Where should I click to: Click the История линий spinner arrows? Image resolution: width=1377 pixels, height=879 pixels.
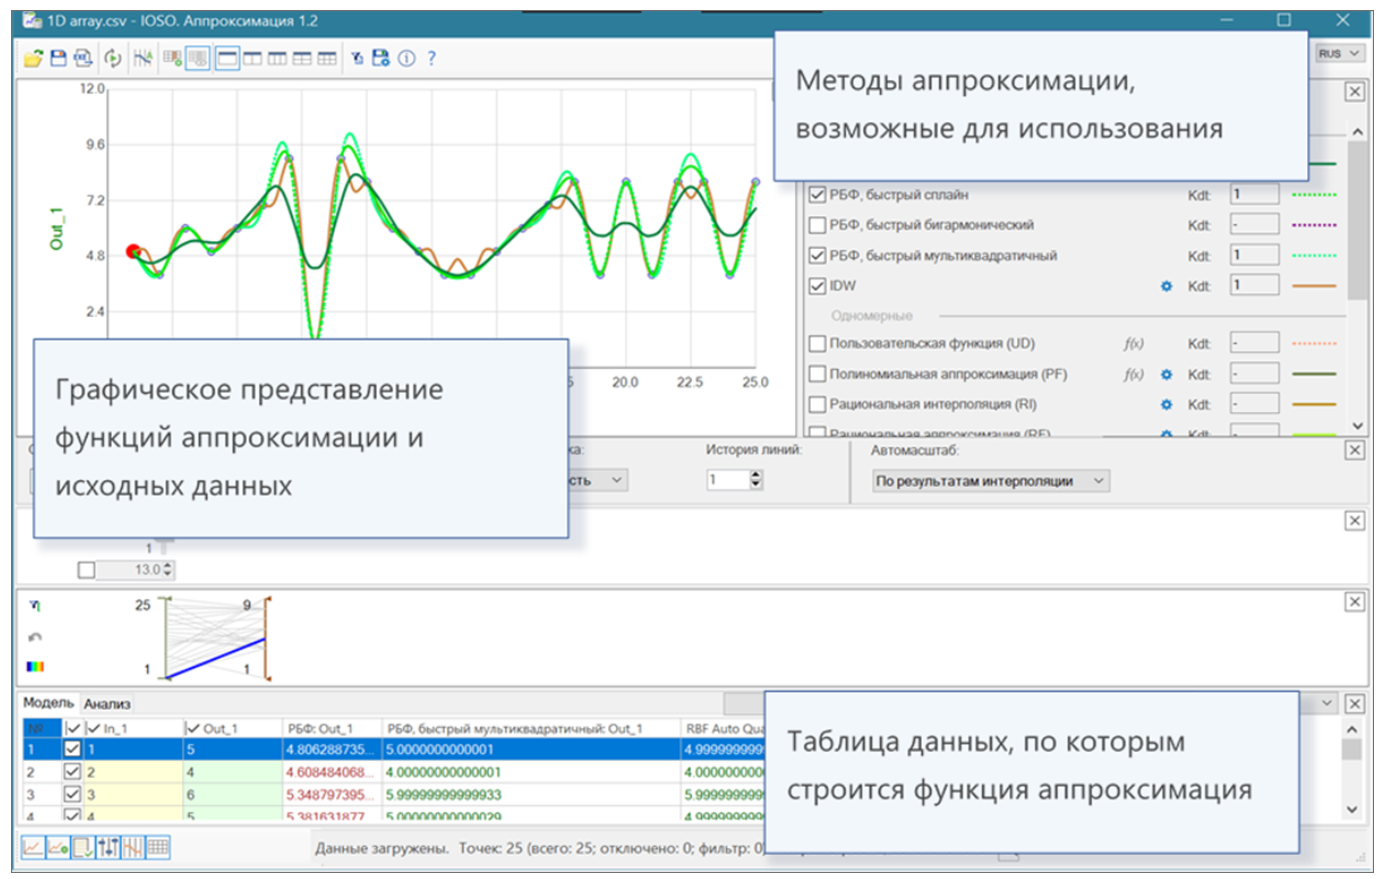[756, 480]
